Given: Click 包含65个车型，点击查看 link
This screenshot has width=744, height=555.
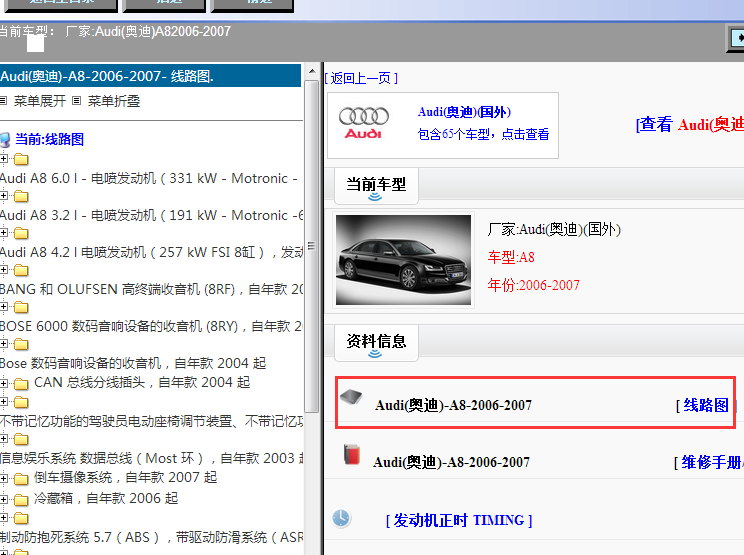Looking at the screenshot, I should pos(483,134).
